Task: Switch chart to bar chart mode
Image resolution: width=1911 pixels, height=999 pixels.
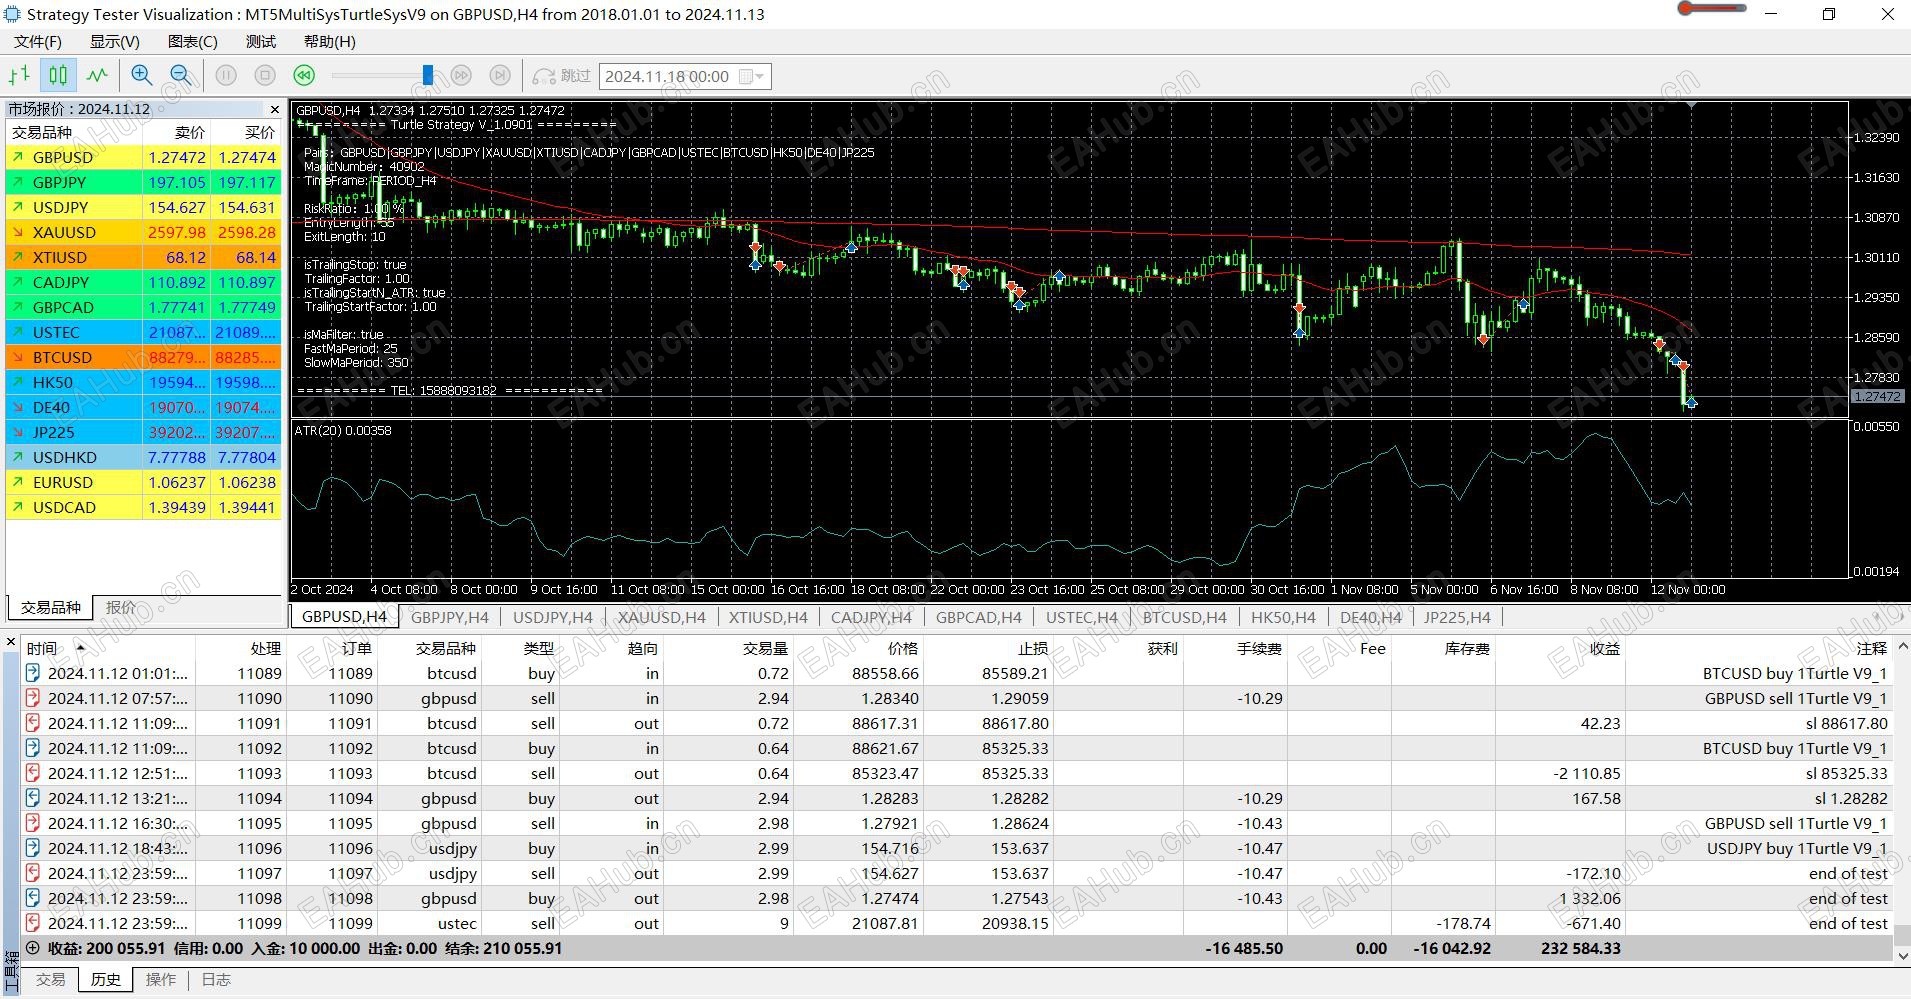Action: 19,76
